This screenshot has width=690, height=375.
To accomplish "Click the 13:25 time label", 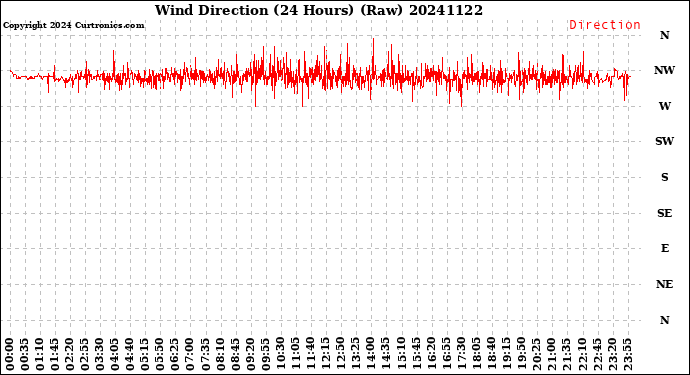I will coord(356,355).
